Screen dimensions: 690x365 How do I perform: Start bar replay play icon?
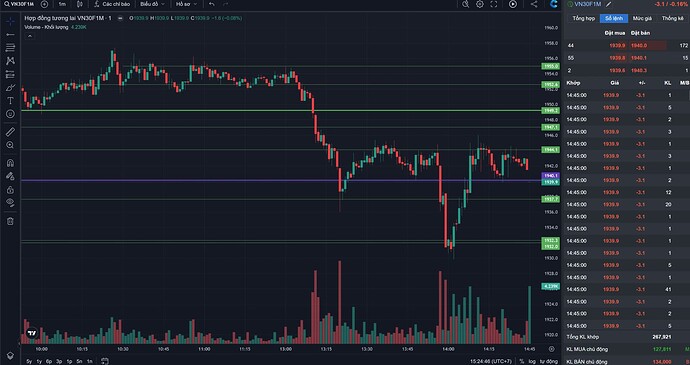coord(513,4)
